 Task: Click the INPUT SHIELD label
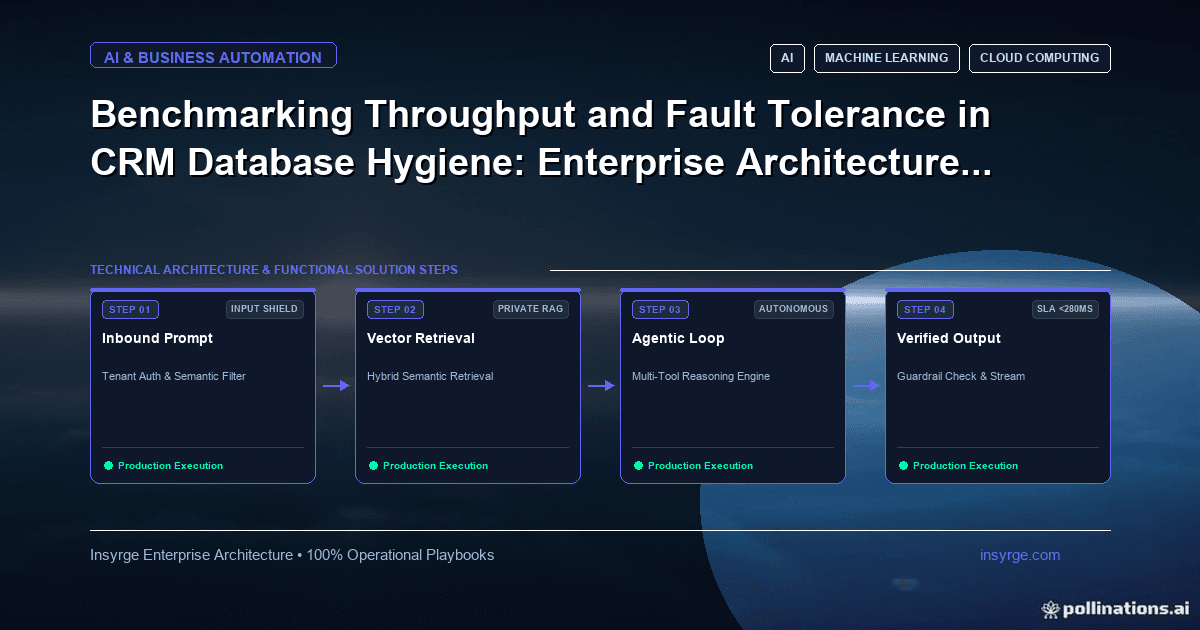pyautogui.click(x=265, y=309)
